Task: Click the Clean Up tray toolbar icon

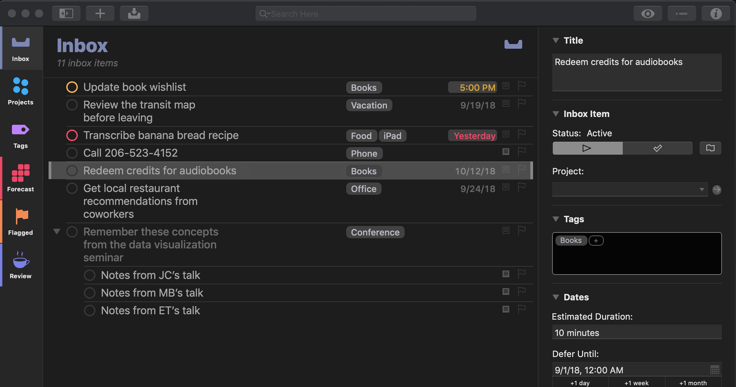Action: 134,14
